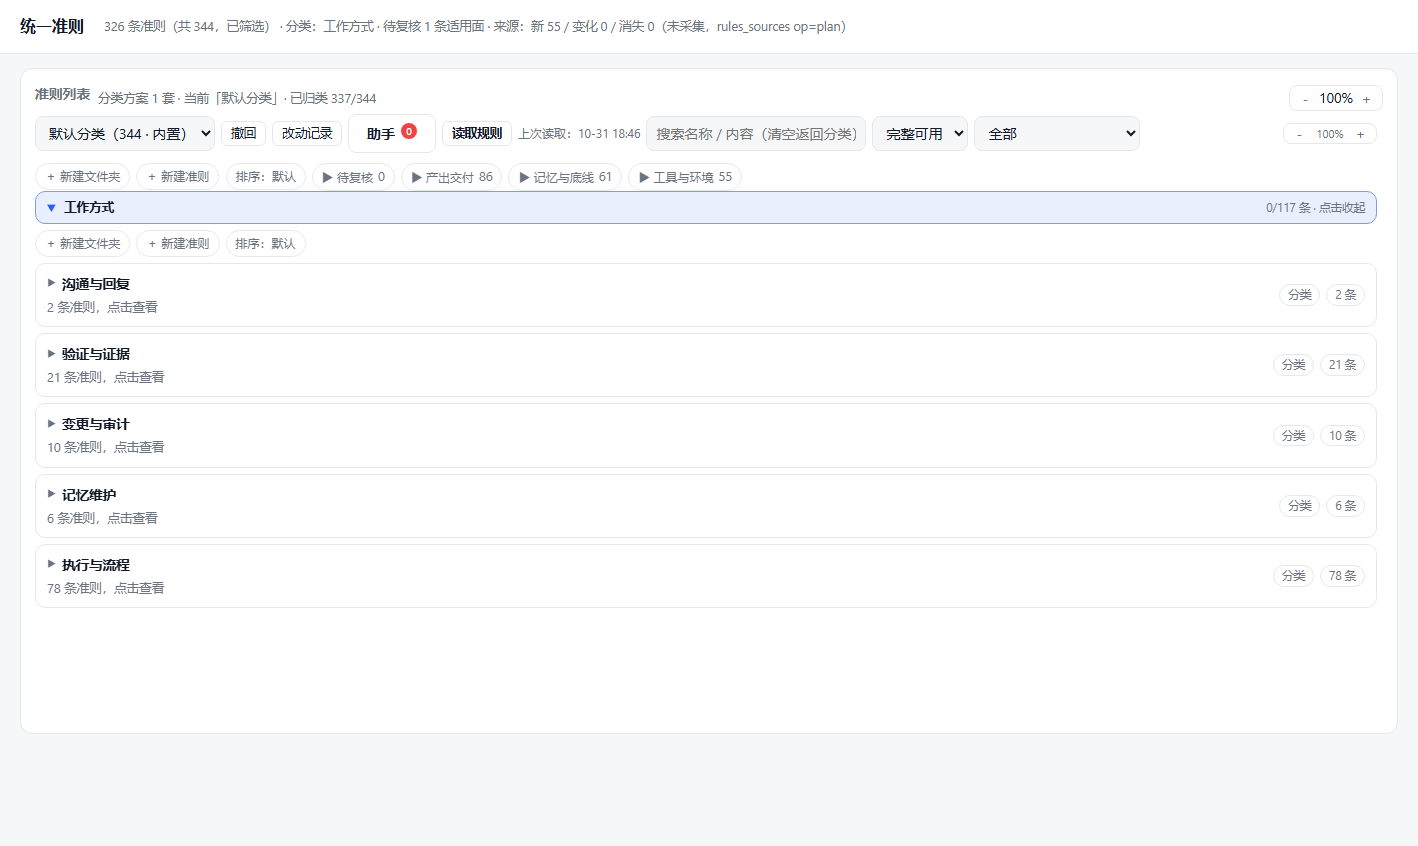The image size is (1418, 846).
Task: Click the 6 条 count badge
Action: 1346,506
